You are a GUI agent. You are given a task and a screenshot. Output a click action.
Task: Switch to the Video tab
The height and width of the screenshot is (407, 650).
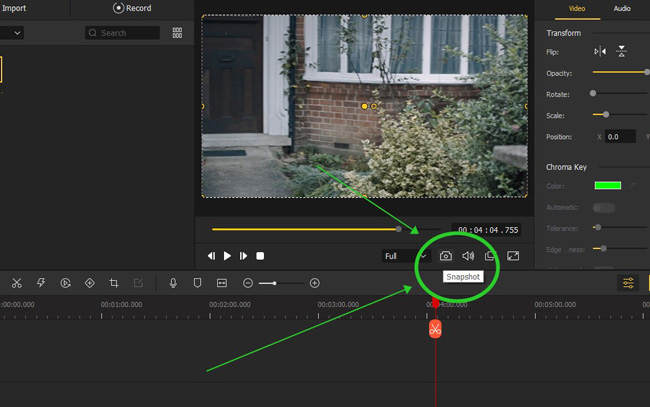[x=577, y=8]
